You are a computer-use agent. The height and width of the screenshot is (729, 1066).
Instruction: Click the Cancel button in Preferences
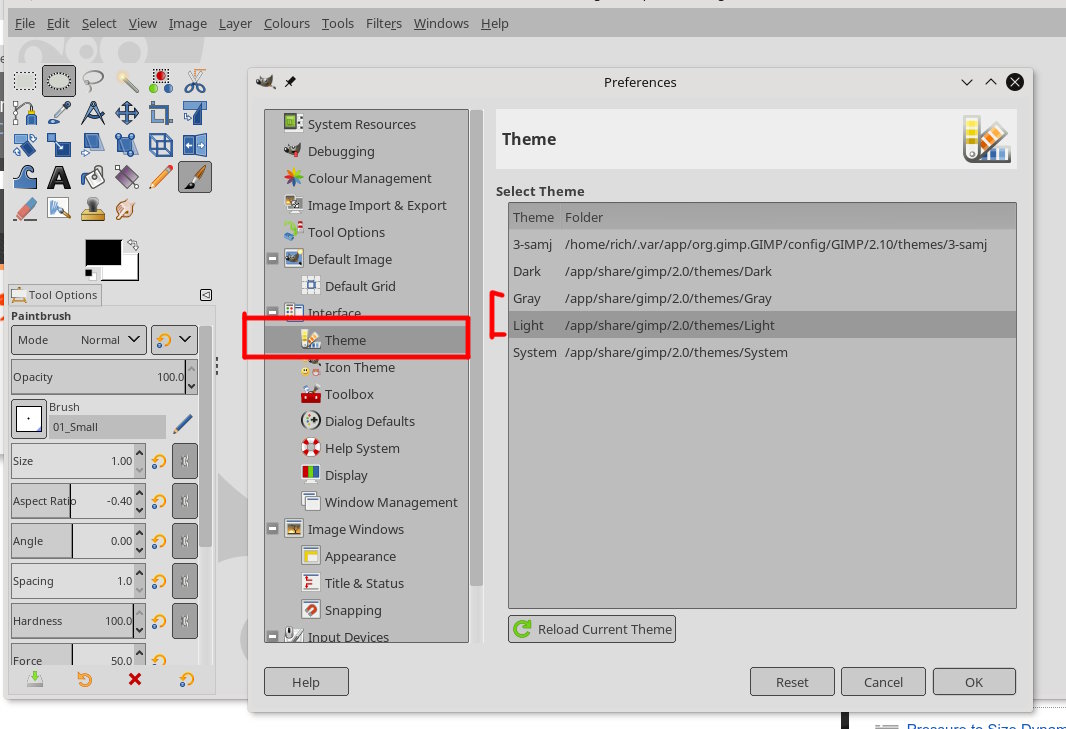883,681
